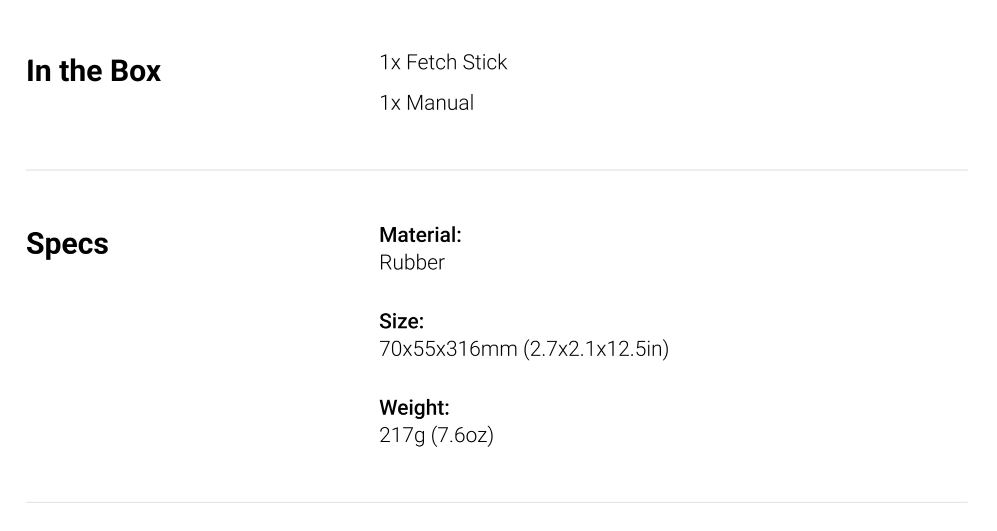Click the word "Box" in the first heading

(x=135, y=71)
